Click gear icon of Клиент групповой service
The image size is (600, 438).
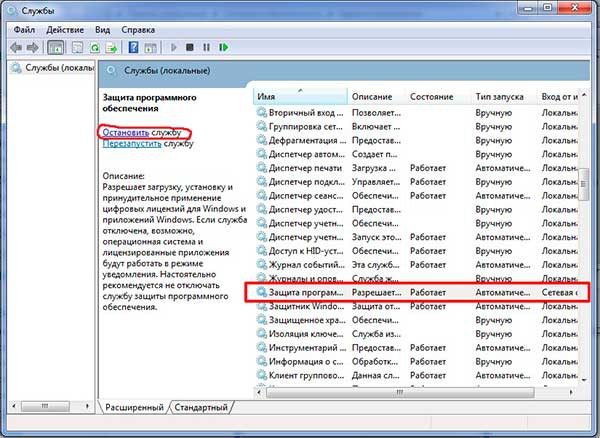coord(261,375)
